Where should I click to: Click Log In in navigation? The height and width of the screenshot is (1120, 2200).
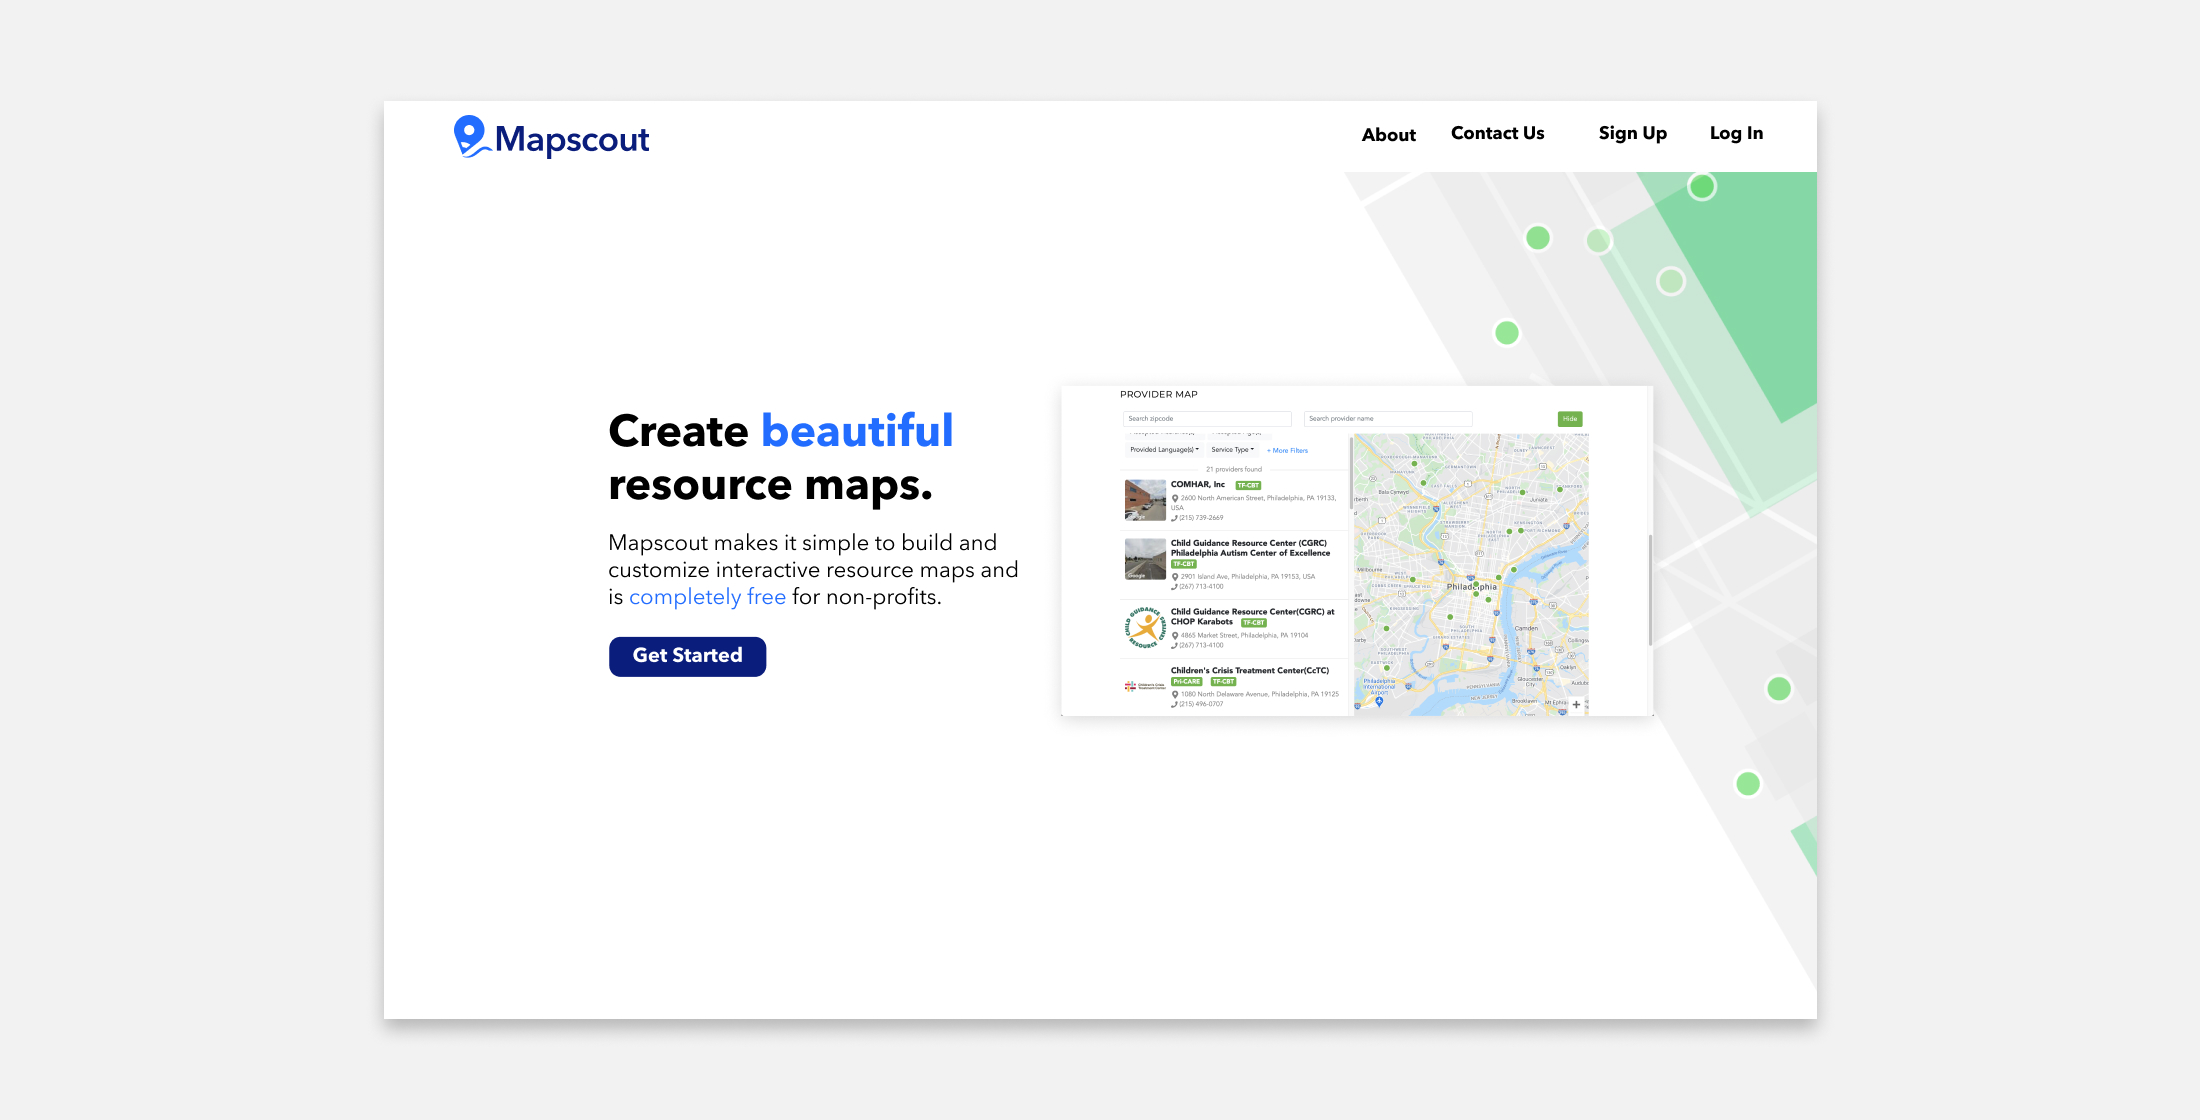click(1736, 133)
